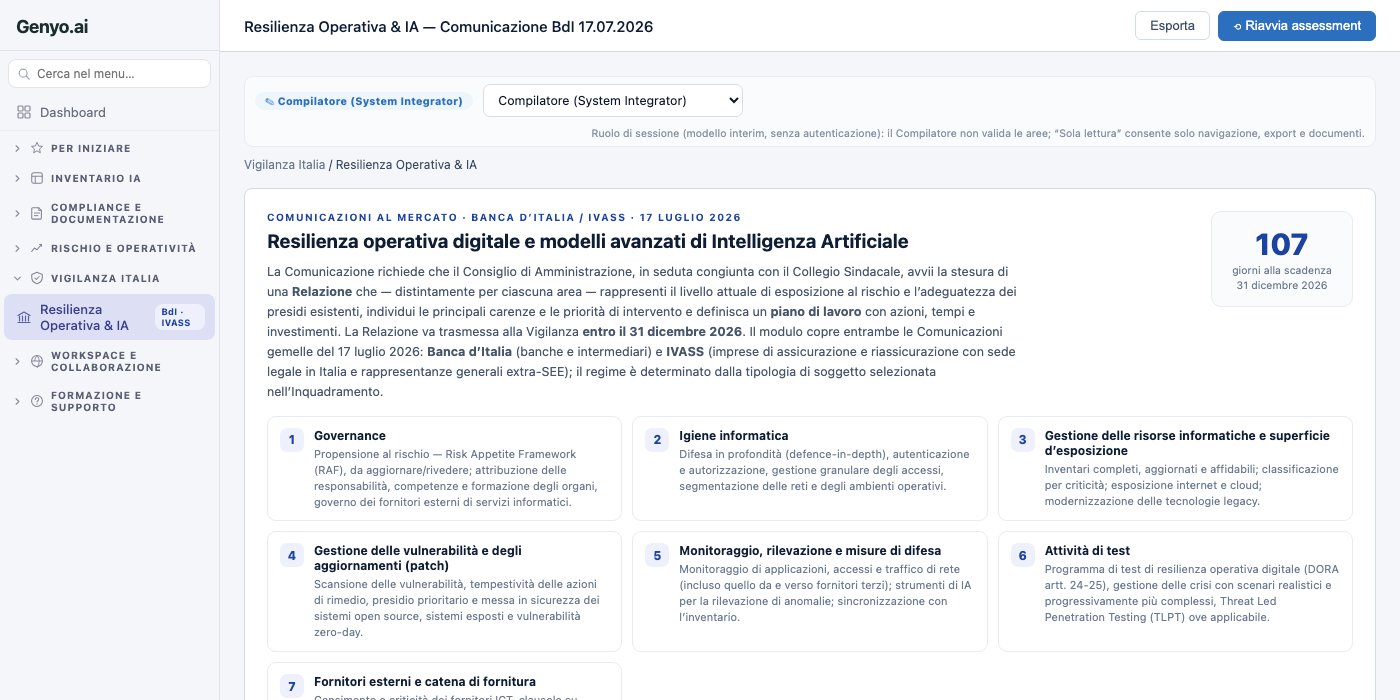Image resolution: width=1400 pixels, height=700 pixels.
Task: Click area number 4 vulnerabilità badge
Action: (x=292, y=555)
